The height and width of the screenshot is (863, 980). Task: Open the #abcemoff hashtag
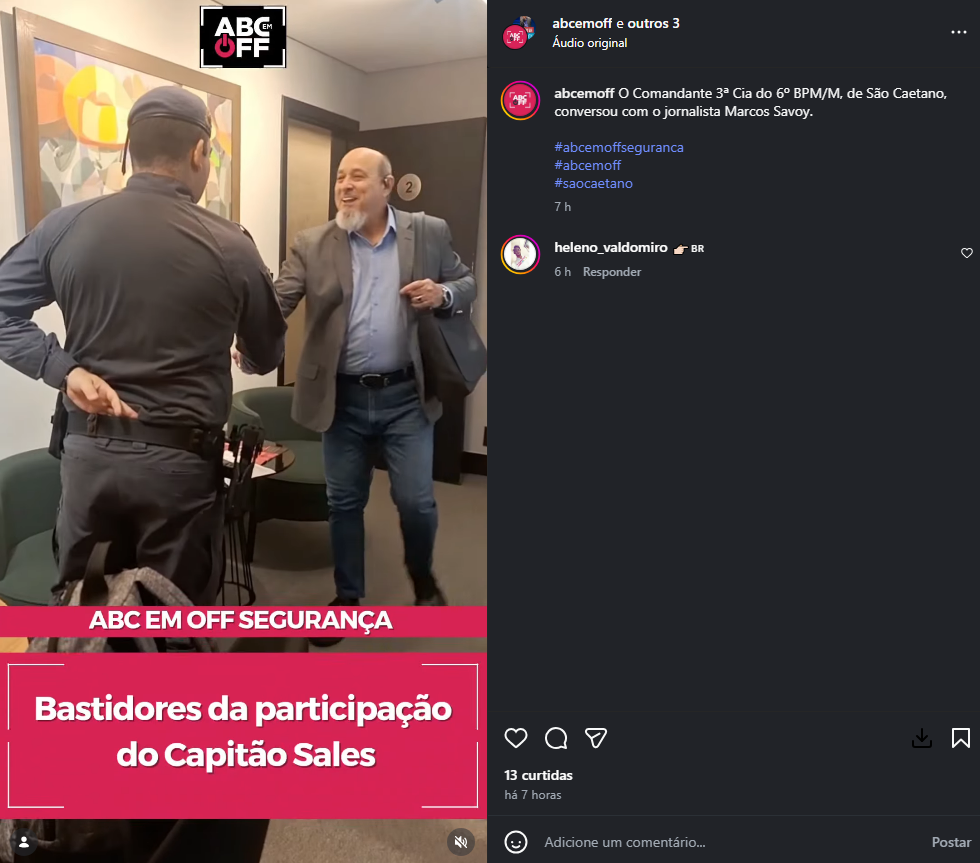[x=588, y=166]
